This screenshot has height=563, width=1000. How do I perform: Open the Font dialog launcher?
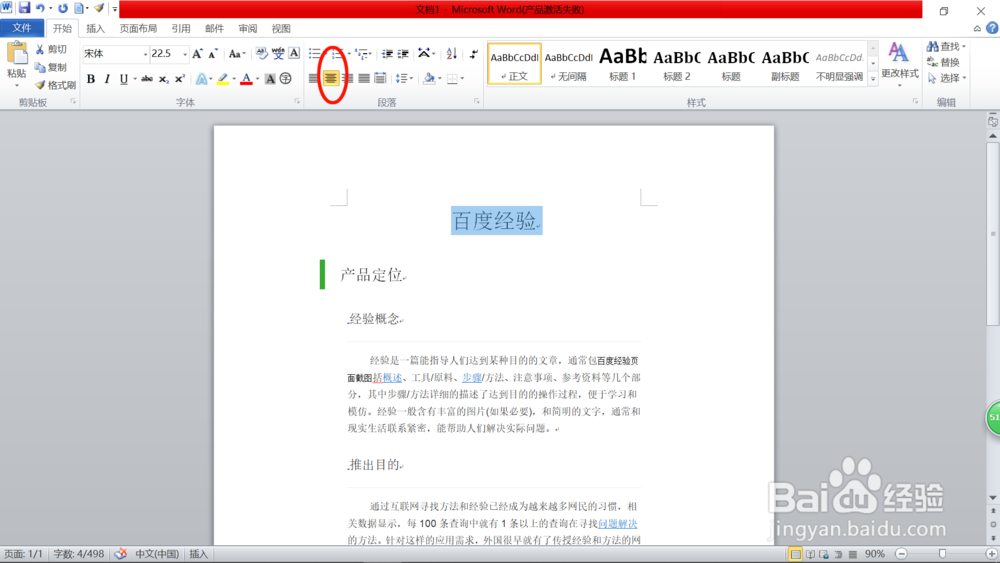point(297,101)
